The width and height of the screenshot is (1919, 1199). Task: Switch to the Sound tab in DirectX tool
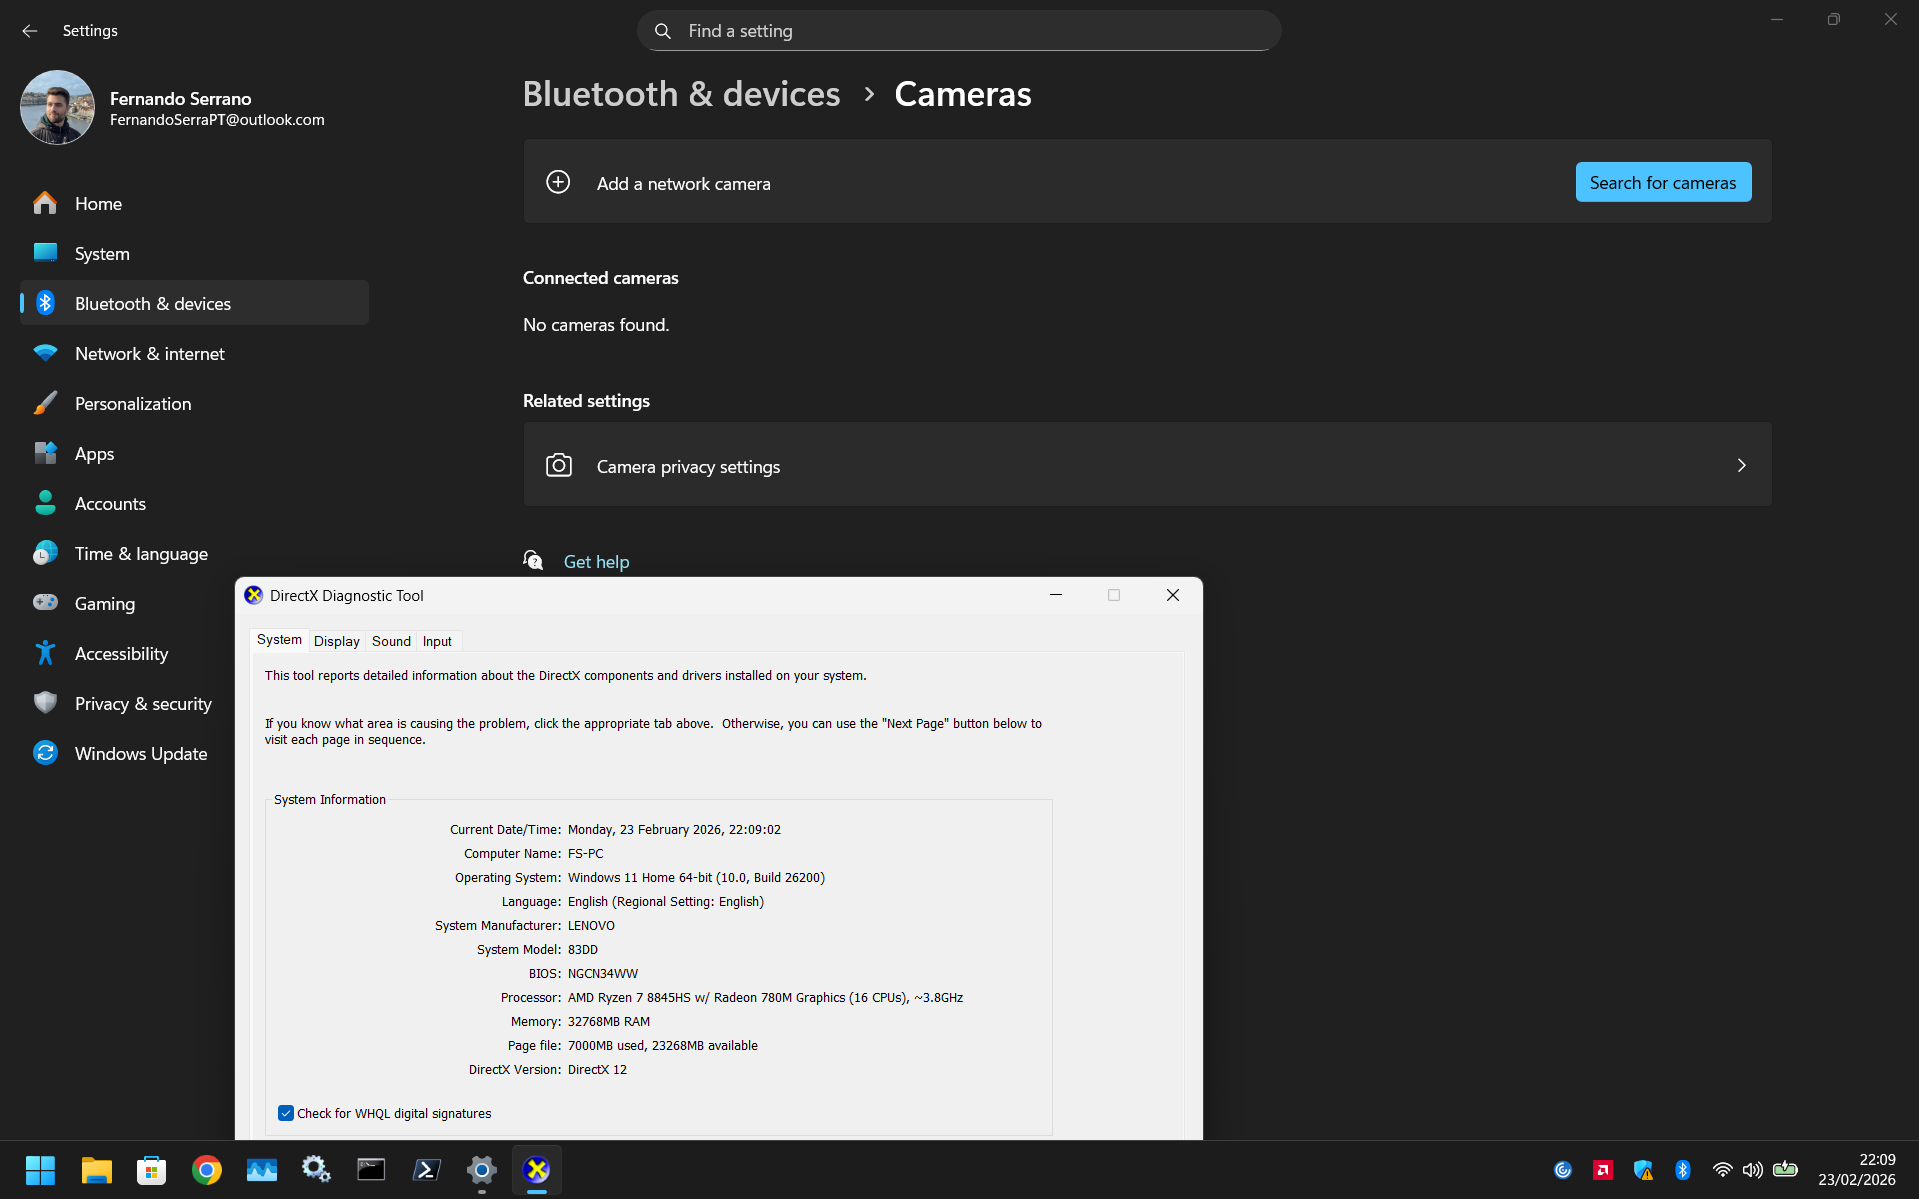pos(391,641)
